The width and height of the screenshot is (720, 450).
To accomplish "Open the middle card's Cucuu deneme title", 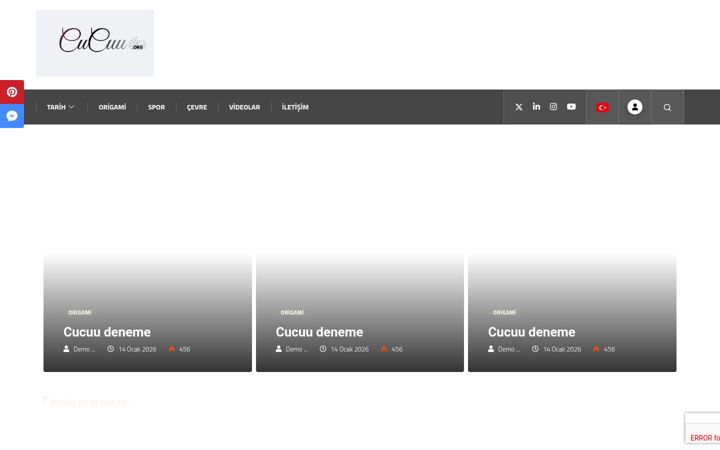I will pyautogui.click(x=319, y=332).
